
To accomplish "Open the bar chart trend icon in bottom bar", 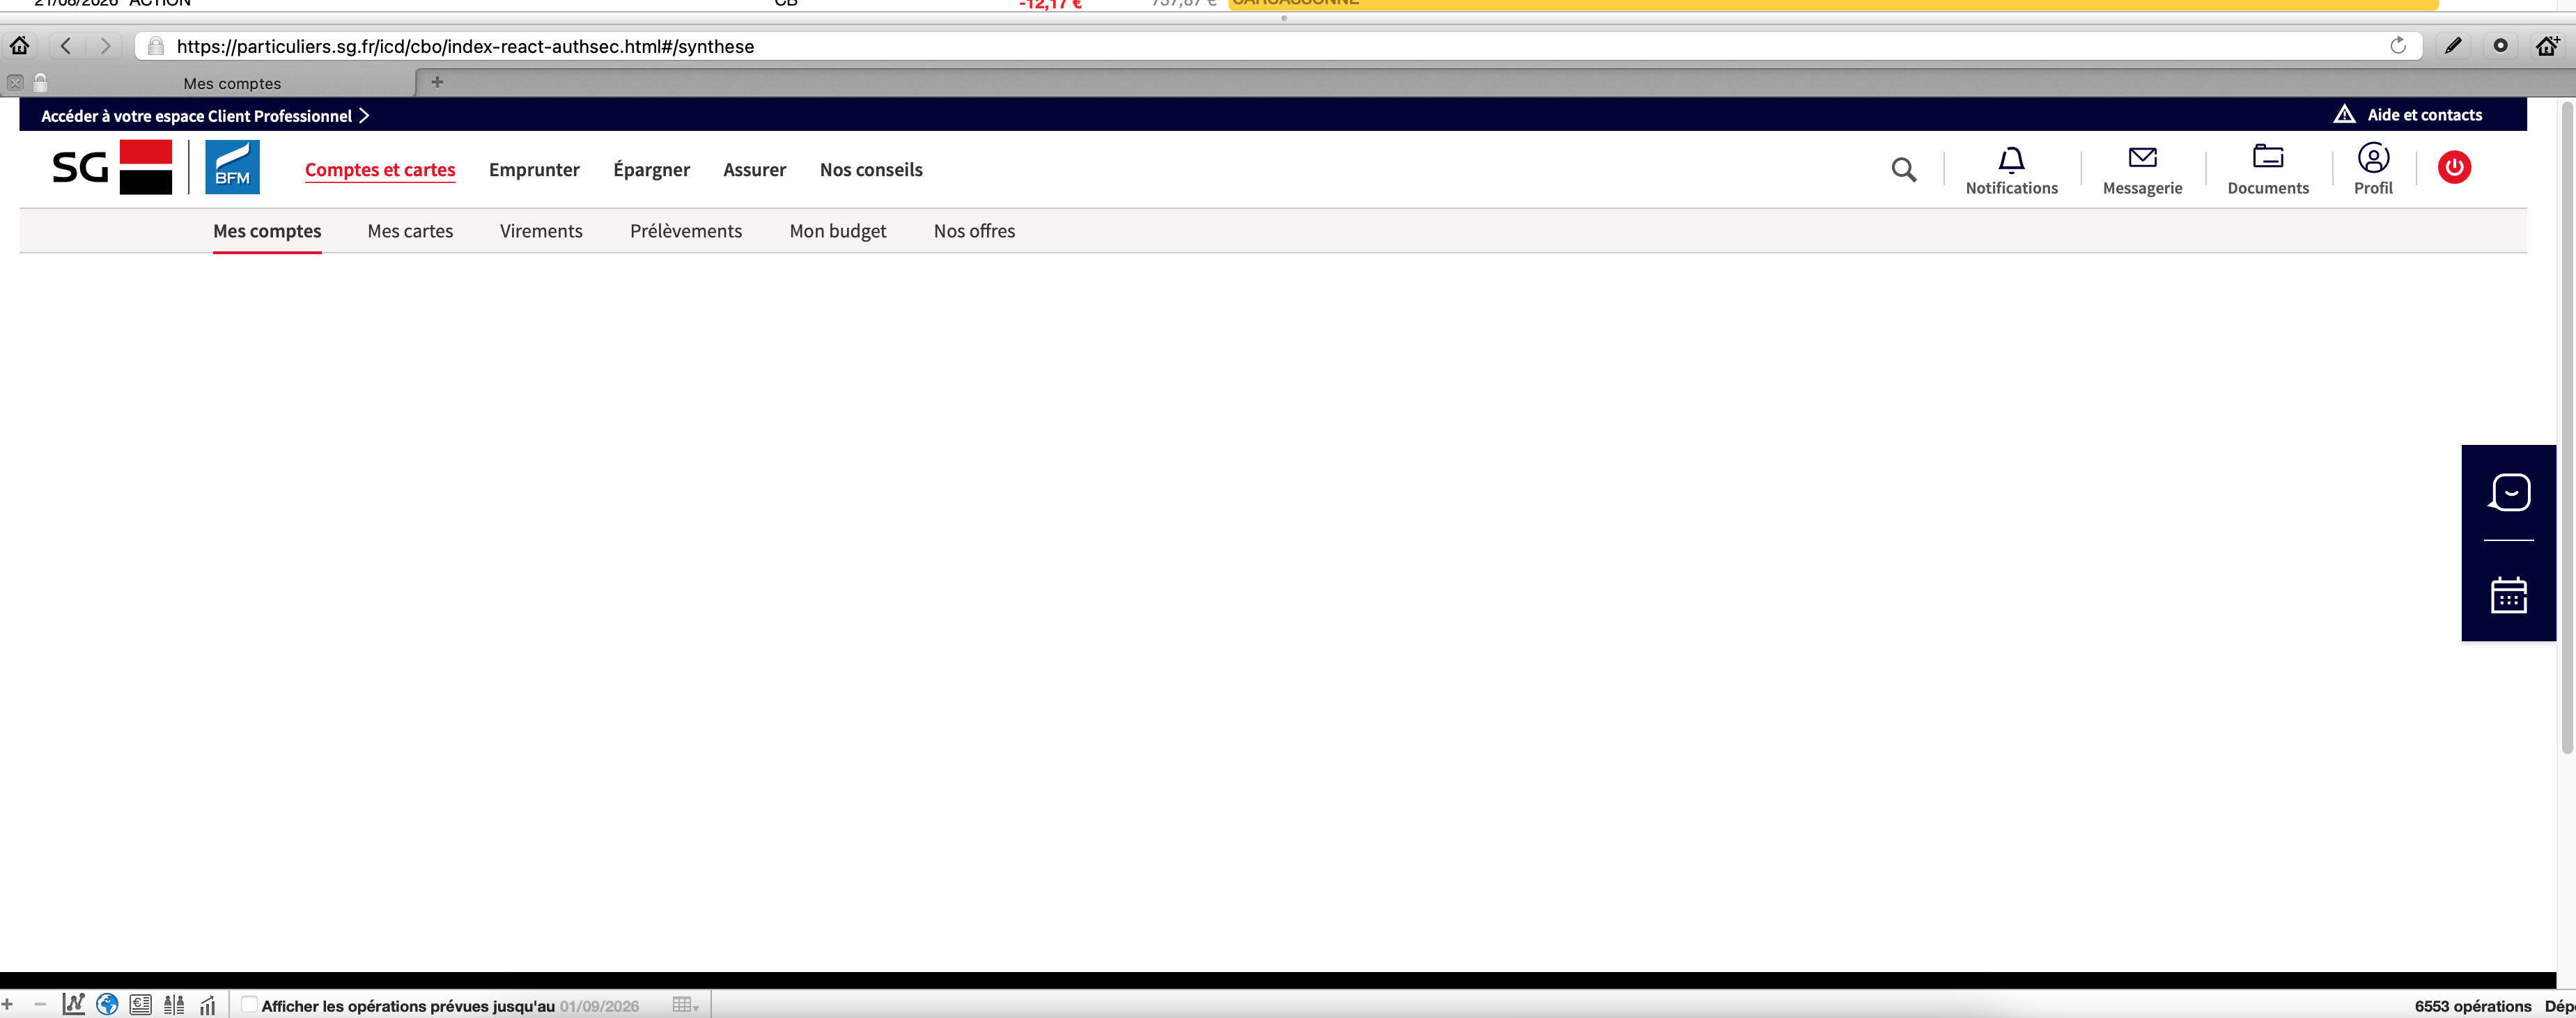I will [207, 1004].
